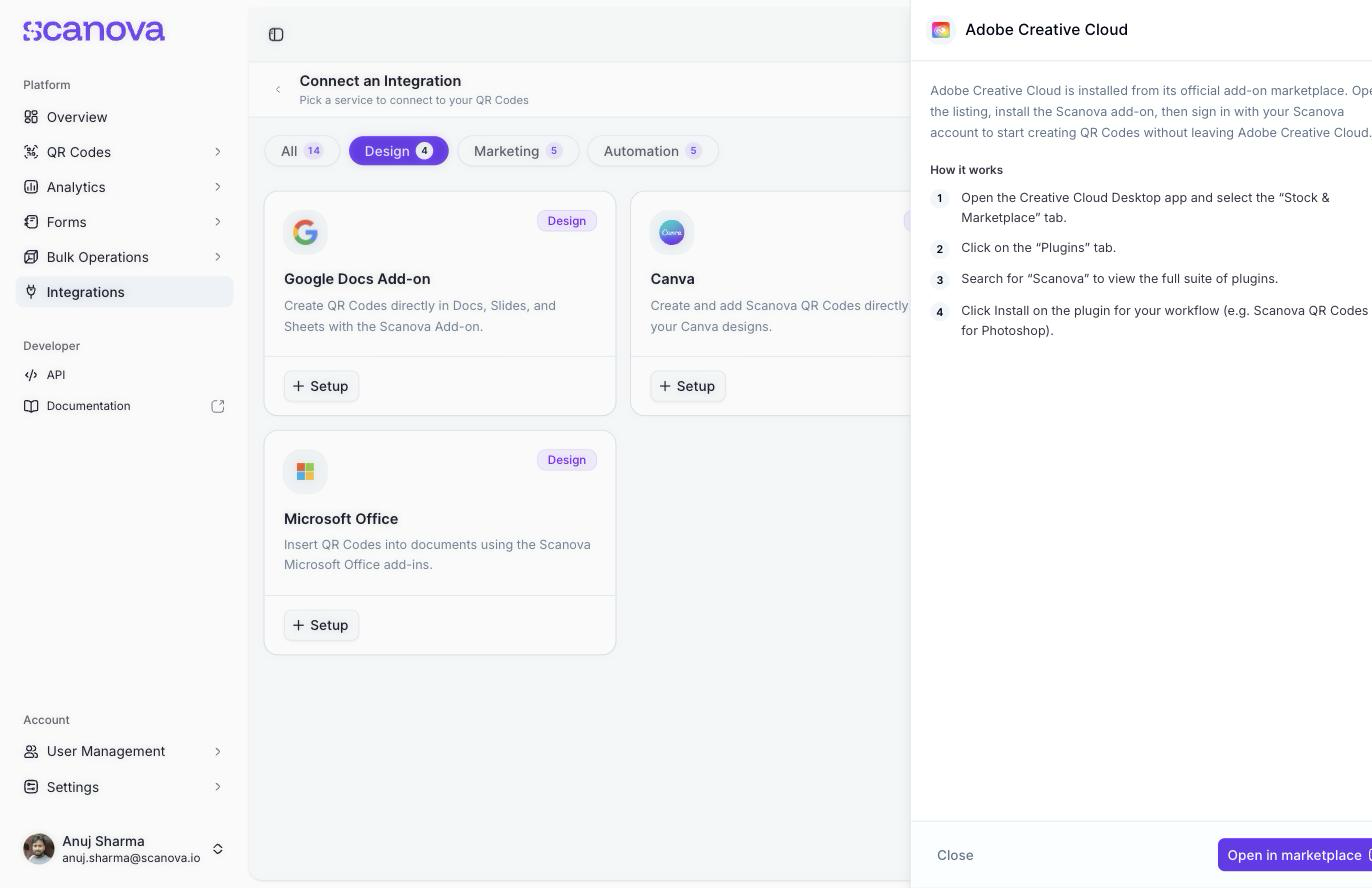Open the account switcher arrows by Anuj Sharma
Viewport: 1372px width, 888px height.
[218, 849]
